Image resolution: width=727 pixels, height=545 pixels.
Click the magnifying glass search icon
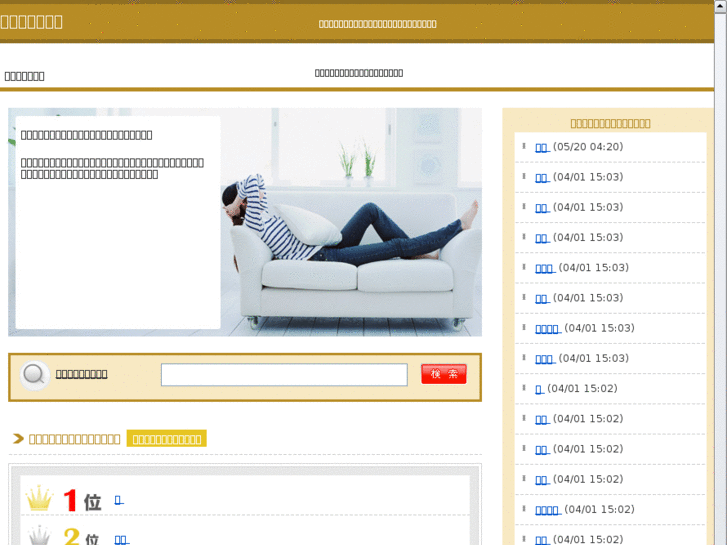click(34, 375)
